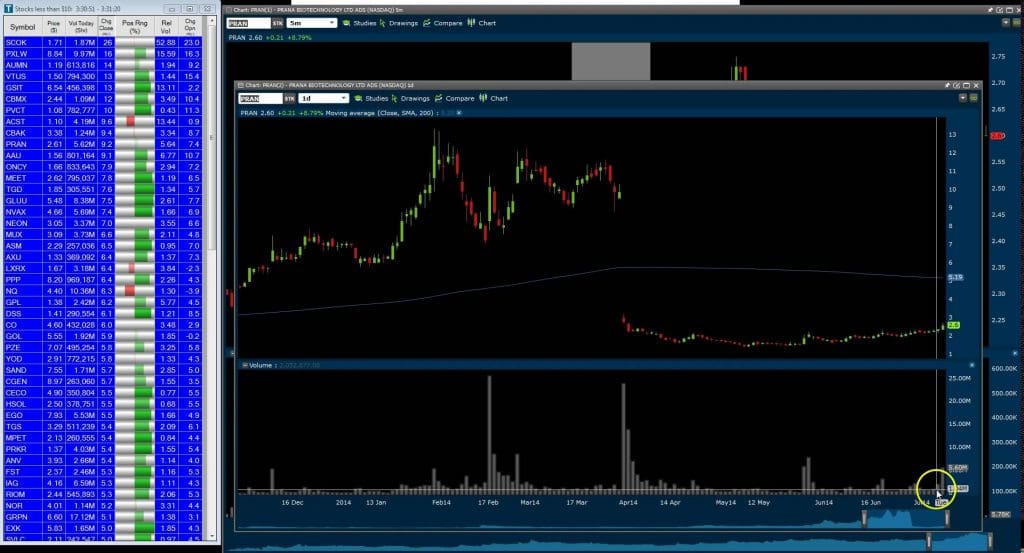Collapse the Volume panel via its expander
Screen dimensions: 1024x553
[244, 365]
